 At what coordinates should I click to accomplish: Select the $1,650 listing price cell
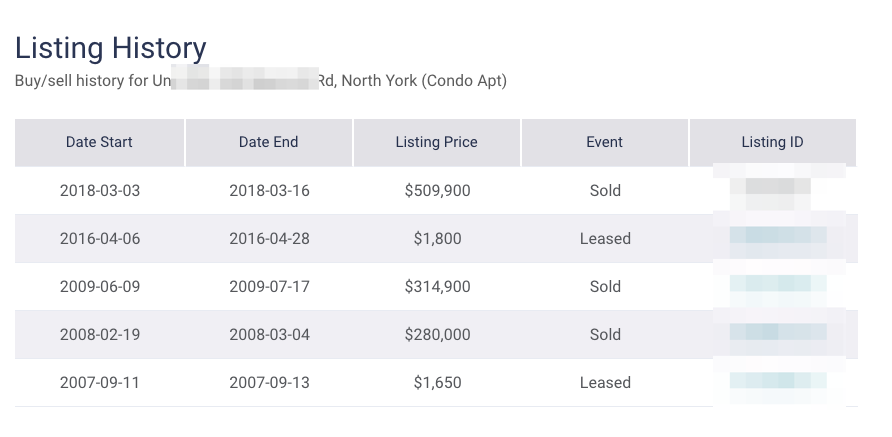(437, 383)
